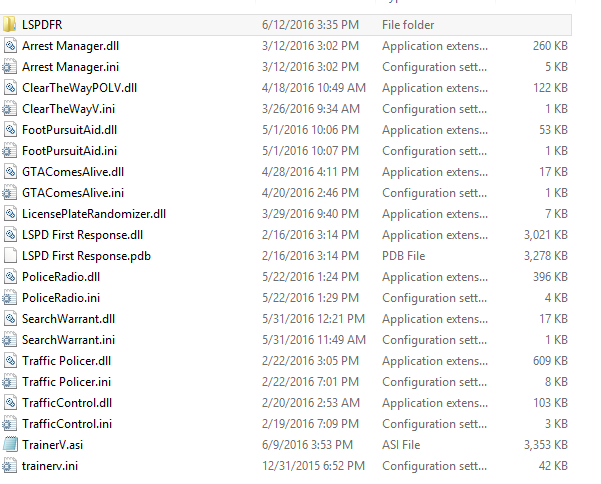Select the file name trainerv.ini
This screenshot has width=601, height=484.
[x=50, y=466]
